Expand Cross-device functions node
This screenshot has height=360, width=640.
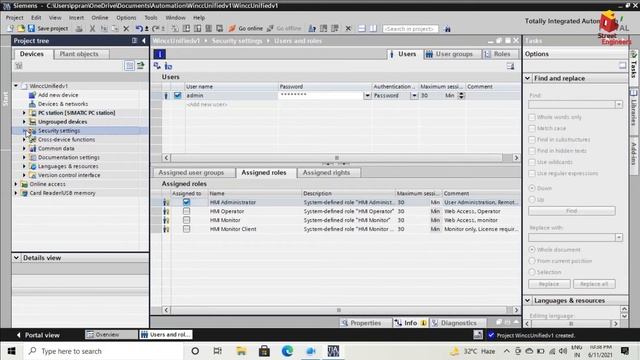[x=24, y=140]
